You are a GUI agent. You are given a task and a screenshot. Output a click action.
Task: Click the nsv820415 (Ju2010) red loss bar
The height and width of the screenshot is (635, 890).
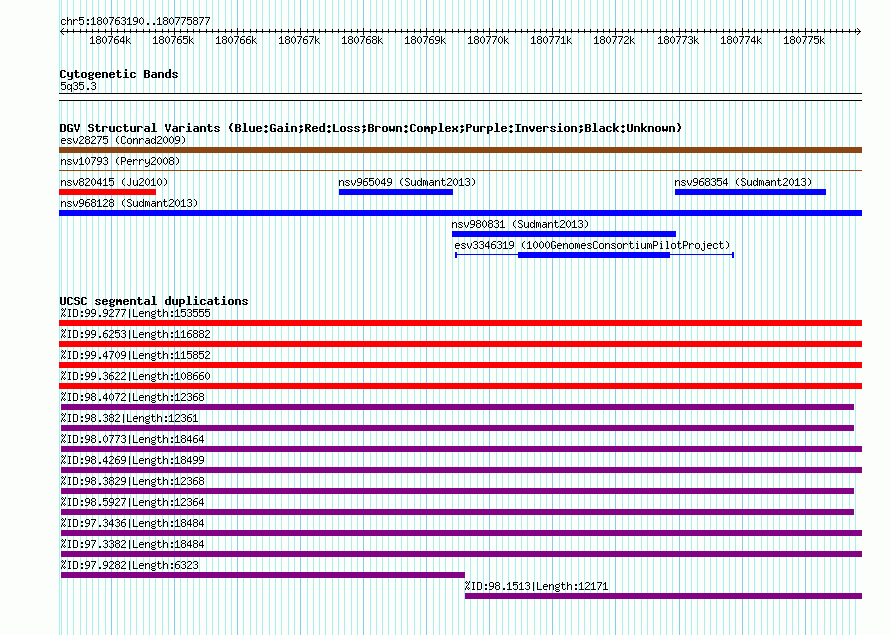[107, 192]
